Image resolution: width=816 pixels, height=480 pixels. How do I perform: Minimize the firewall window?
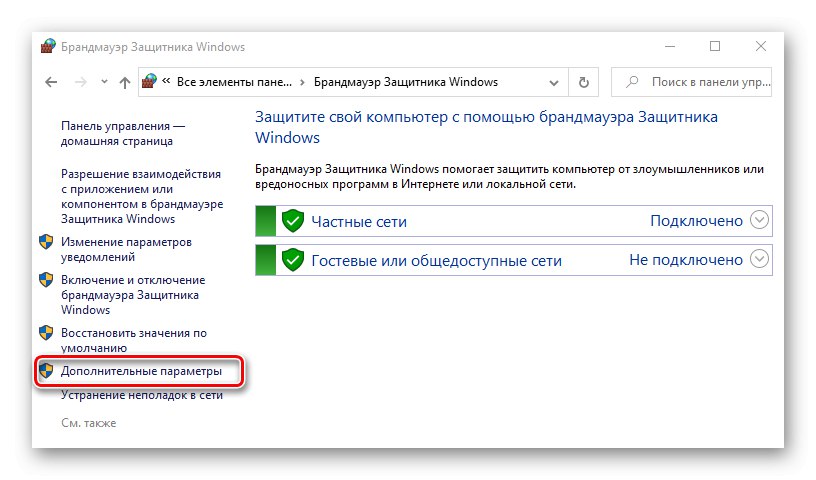pyautogui.click(x=670, y=46)
